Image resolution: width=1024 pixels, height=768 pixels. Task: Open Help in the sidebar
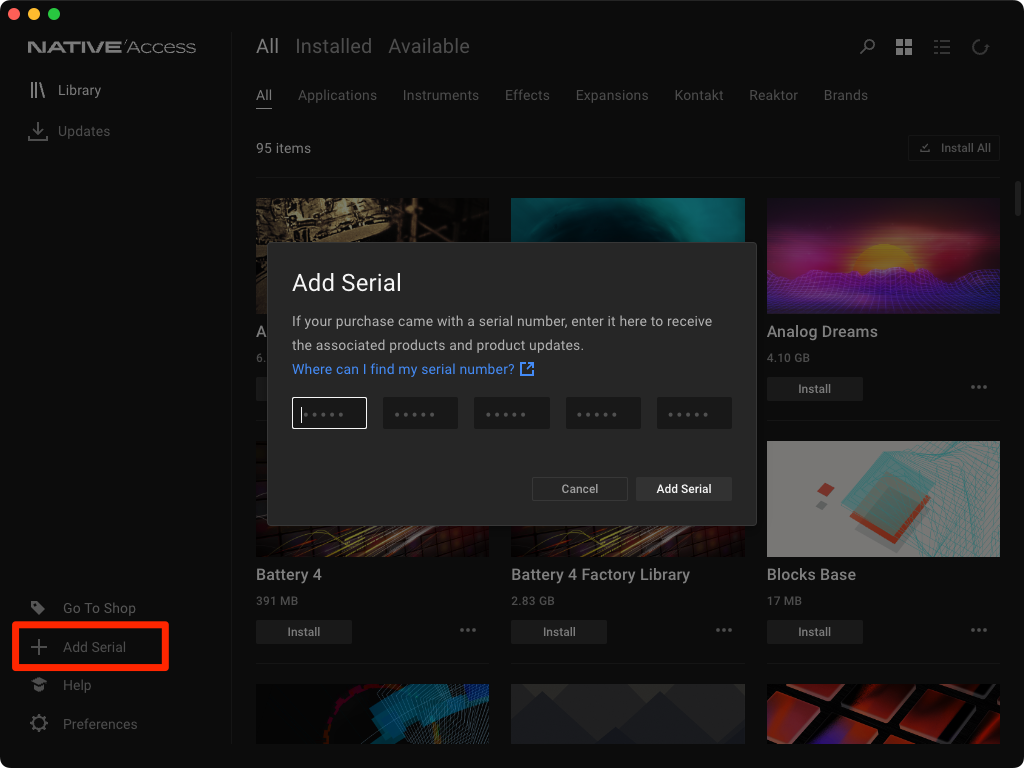tap(61, 685)
